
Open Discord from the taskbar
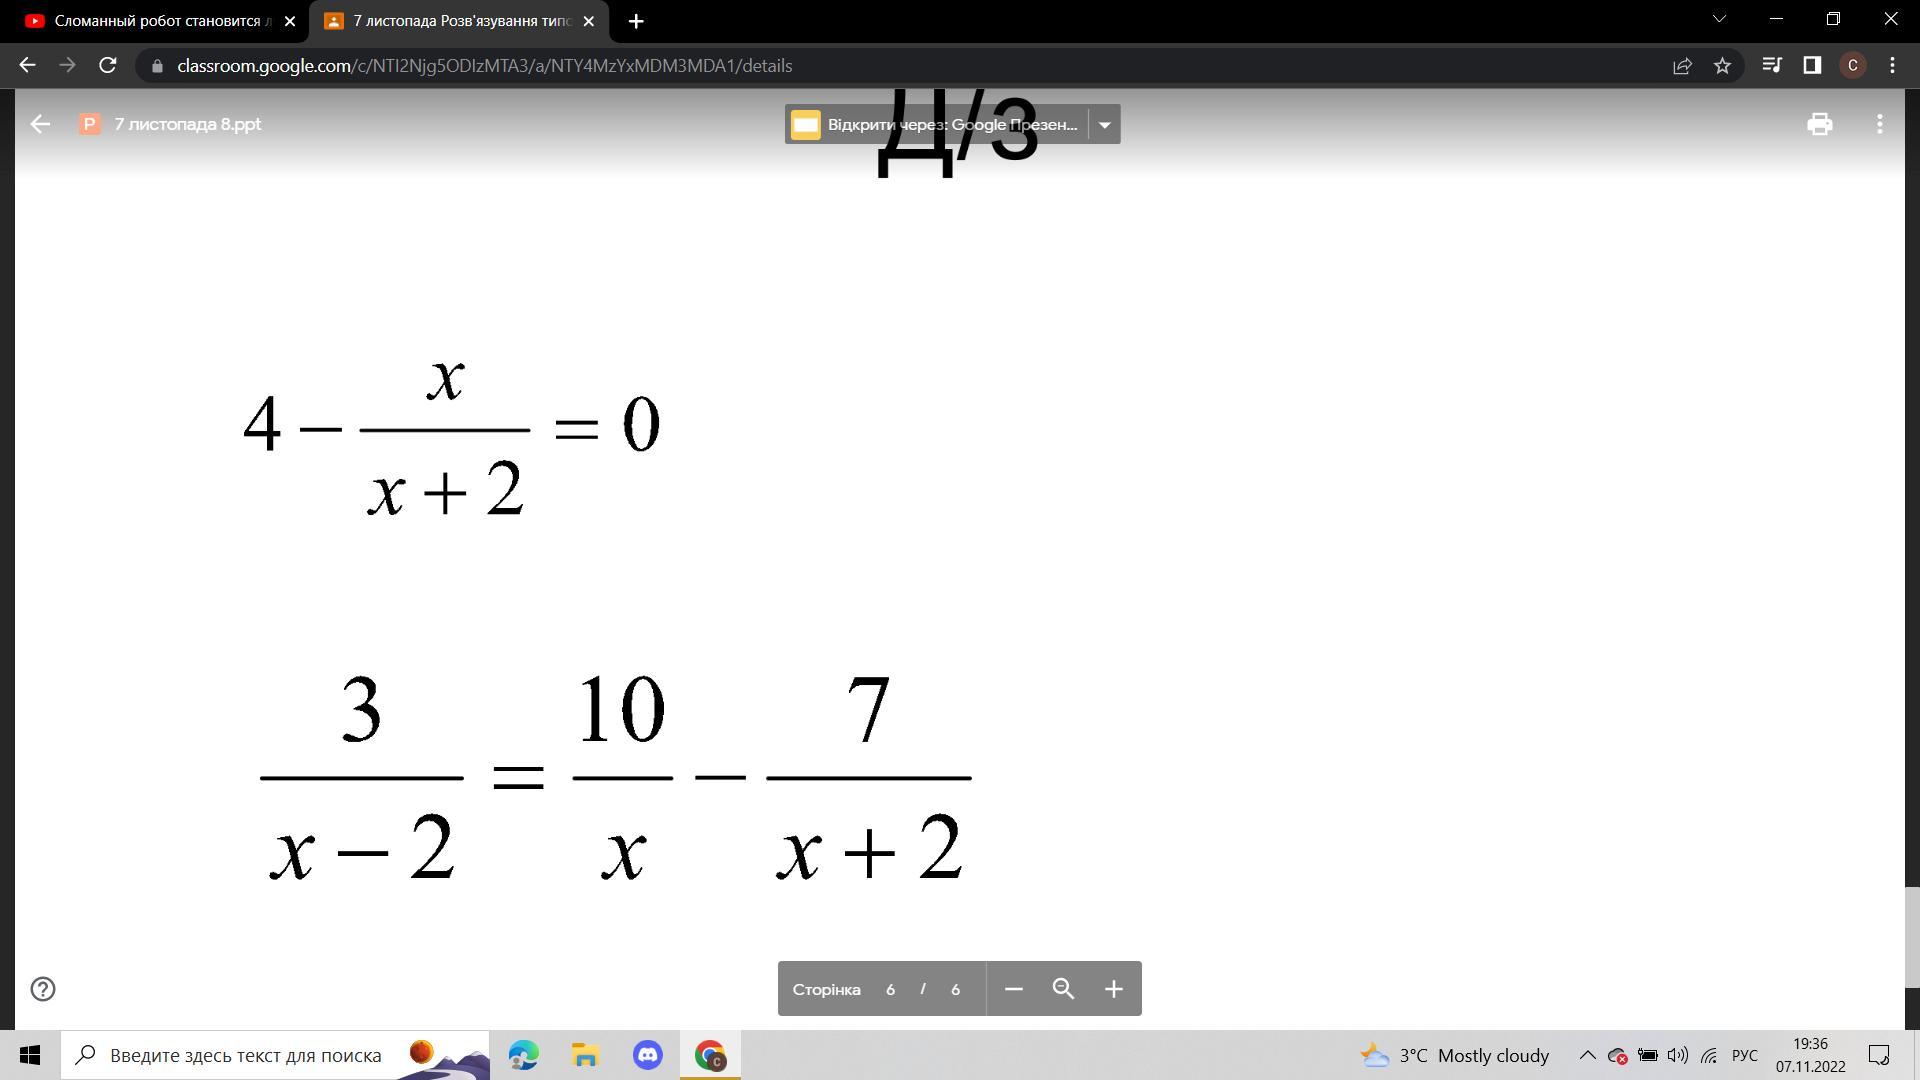pyautogui.click(x=648, y=1055)
